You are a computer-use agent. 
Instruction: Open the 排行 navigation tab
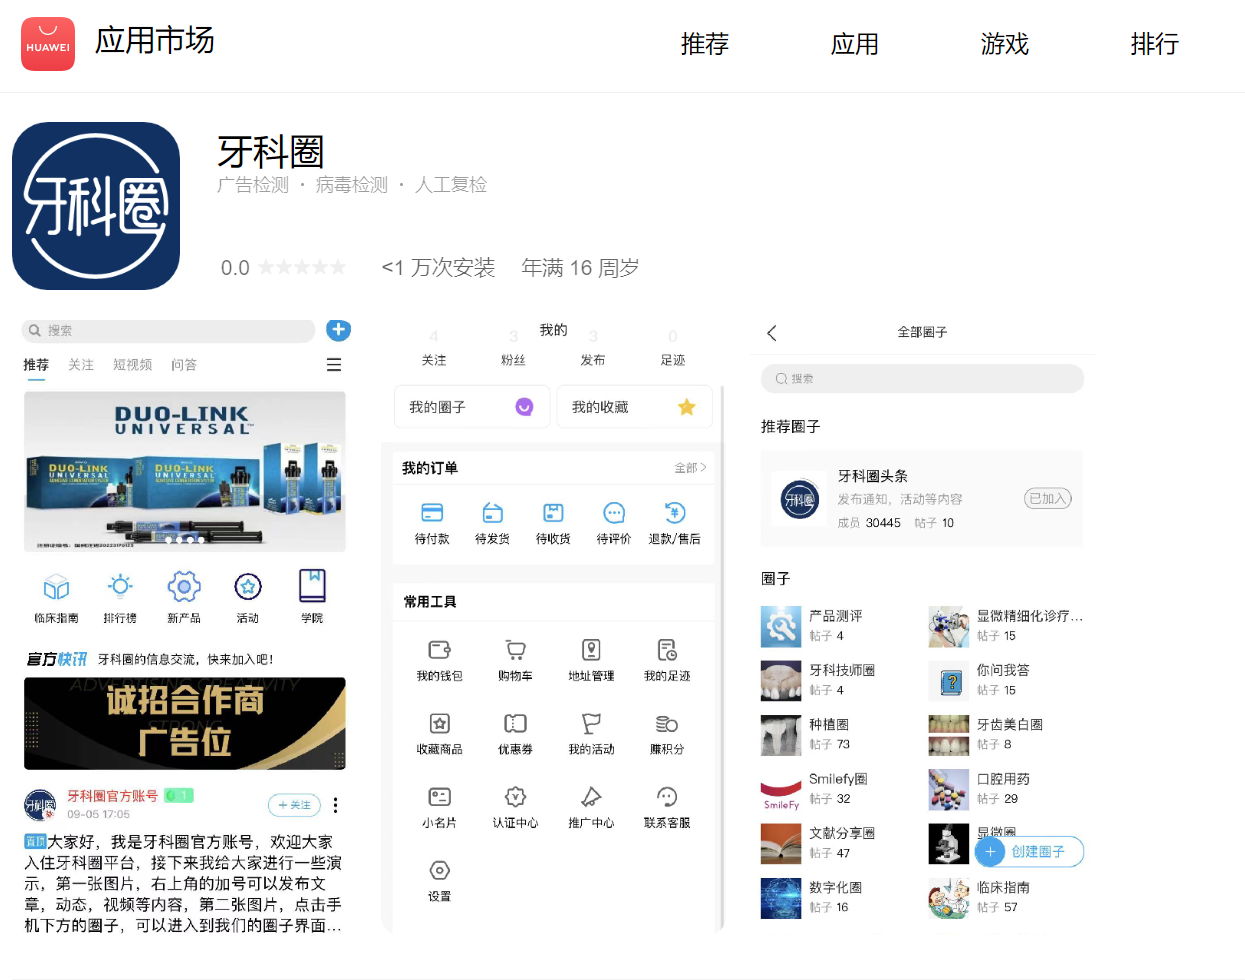pyautogui.click(x=1154, y=44)
